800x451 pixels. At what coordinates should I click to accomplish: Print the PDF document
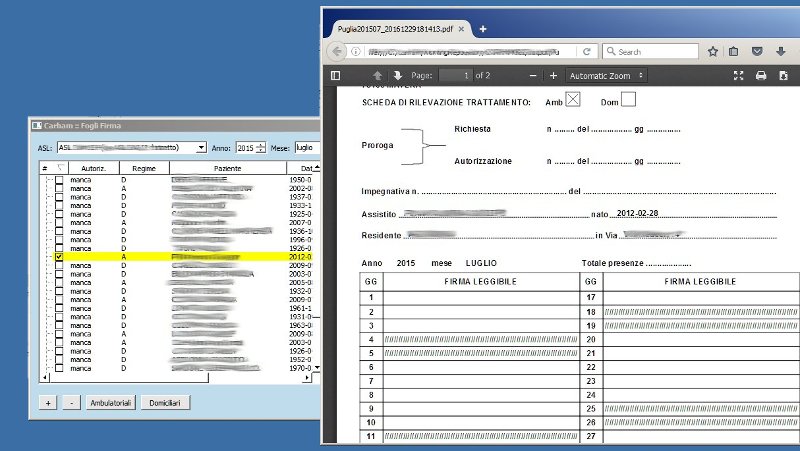761,76
